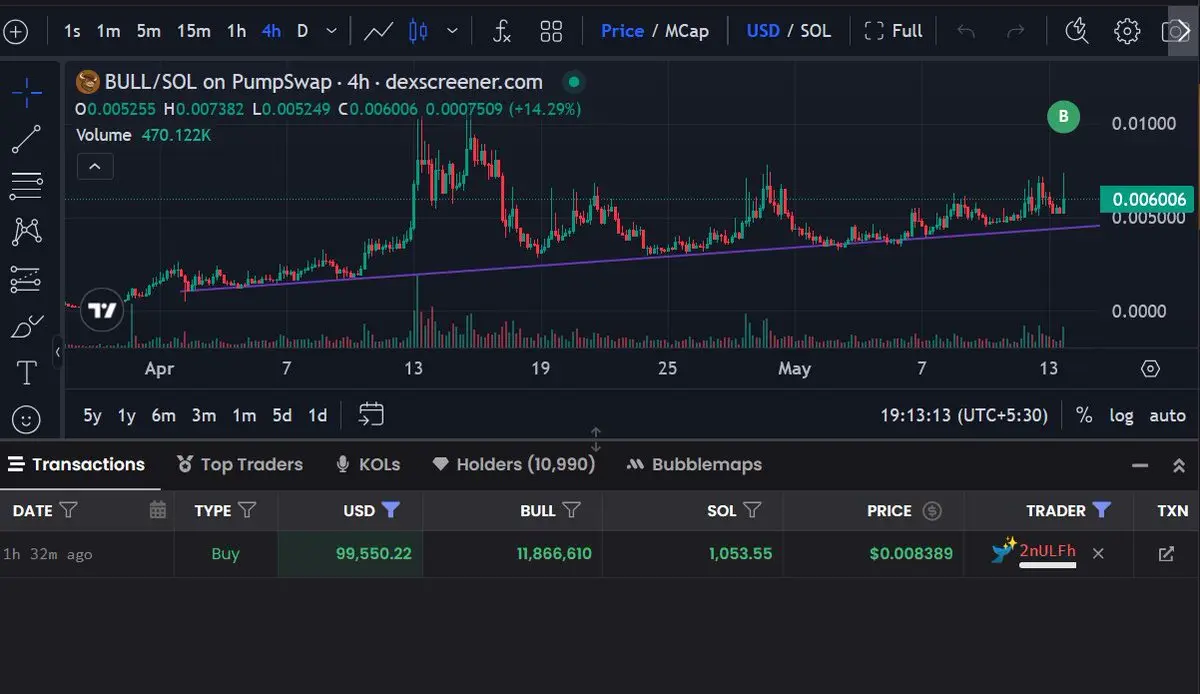Open chart settings gear
The image size is (1200, 694).
point(1127,31)
